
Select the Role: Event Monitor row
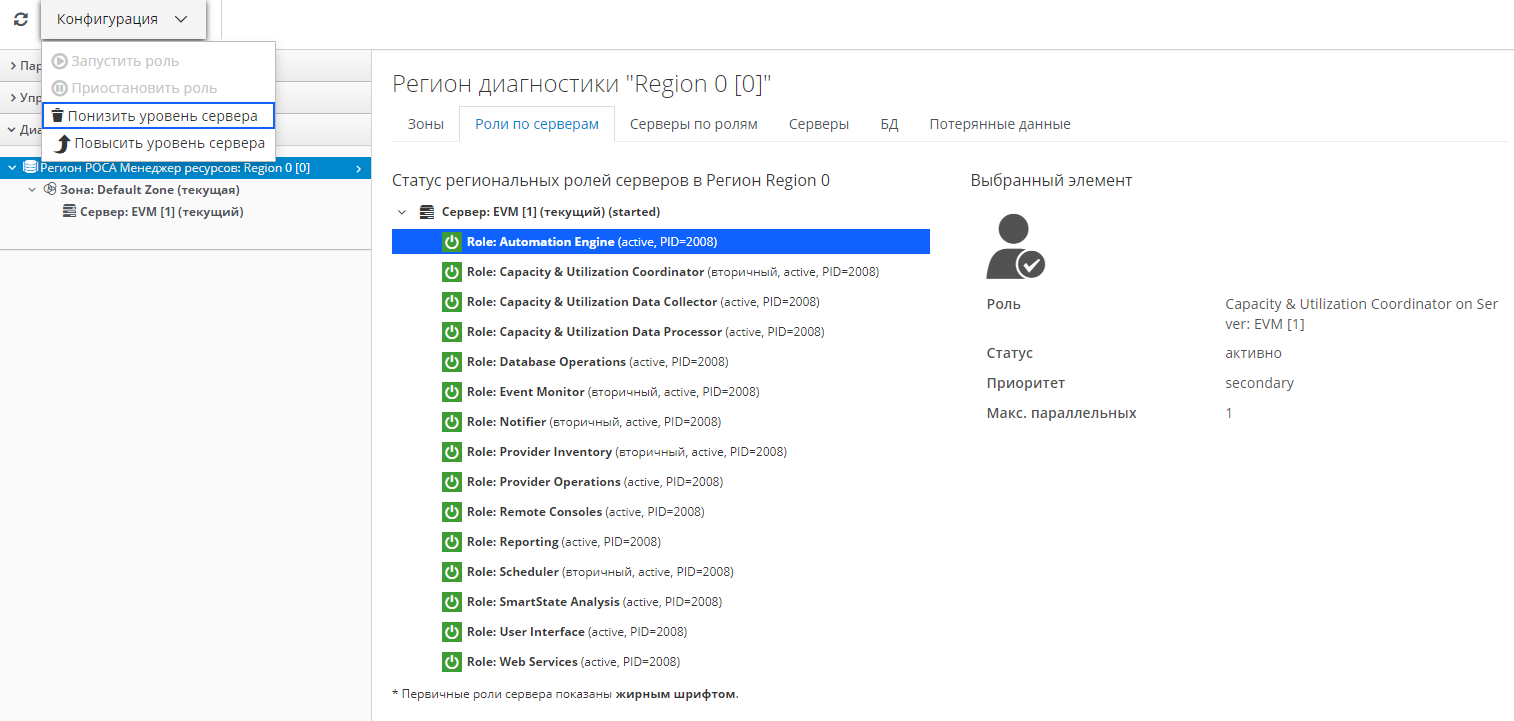point(612,392)
